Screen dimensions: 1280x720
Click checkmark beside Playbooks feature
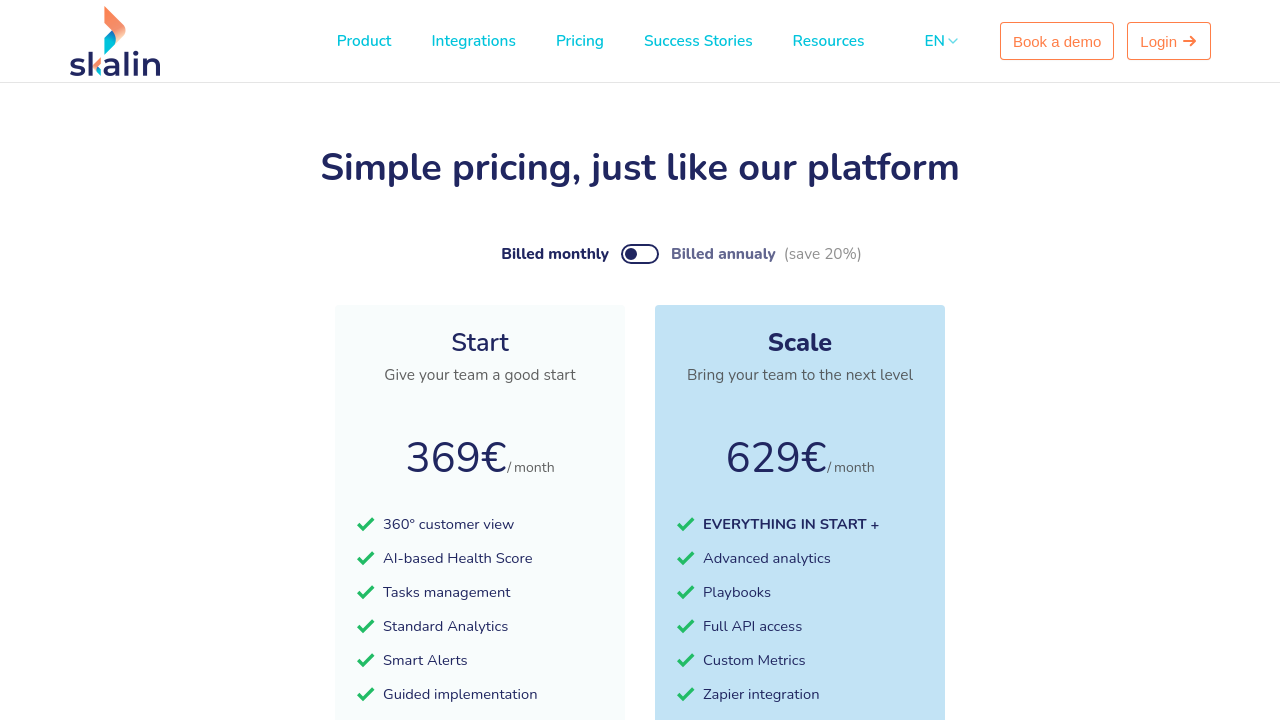(686, 592)
